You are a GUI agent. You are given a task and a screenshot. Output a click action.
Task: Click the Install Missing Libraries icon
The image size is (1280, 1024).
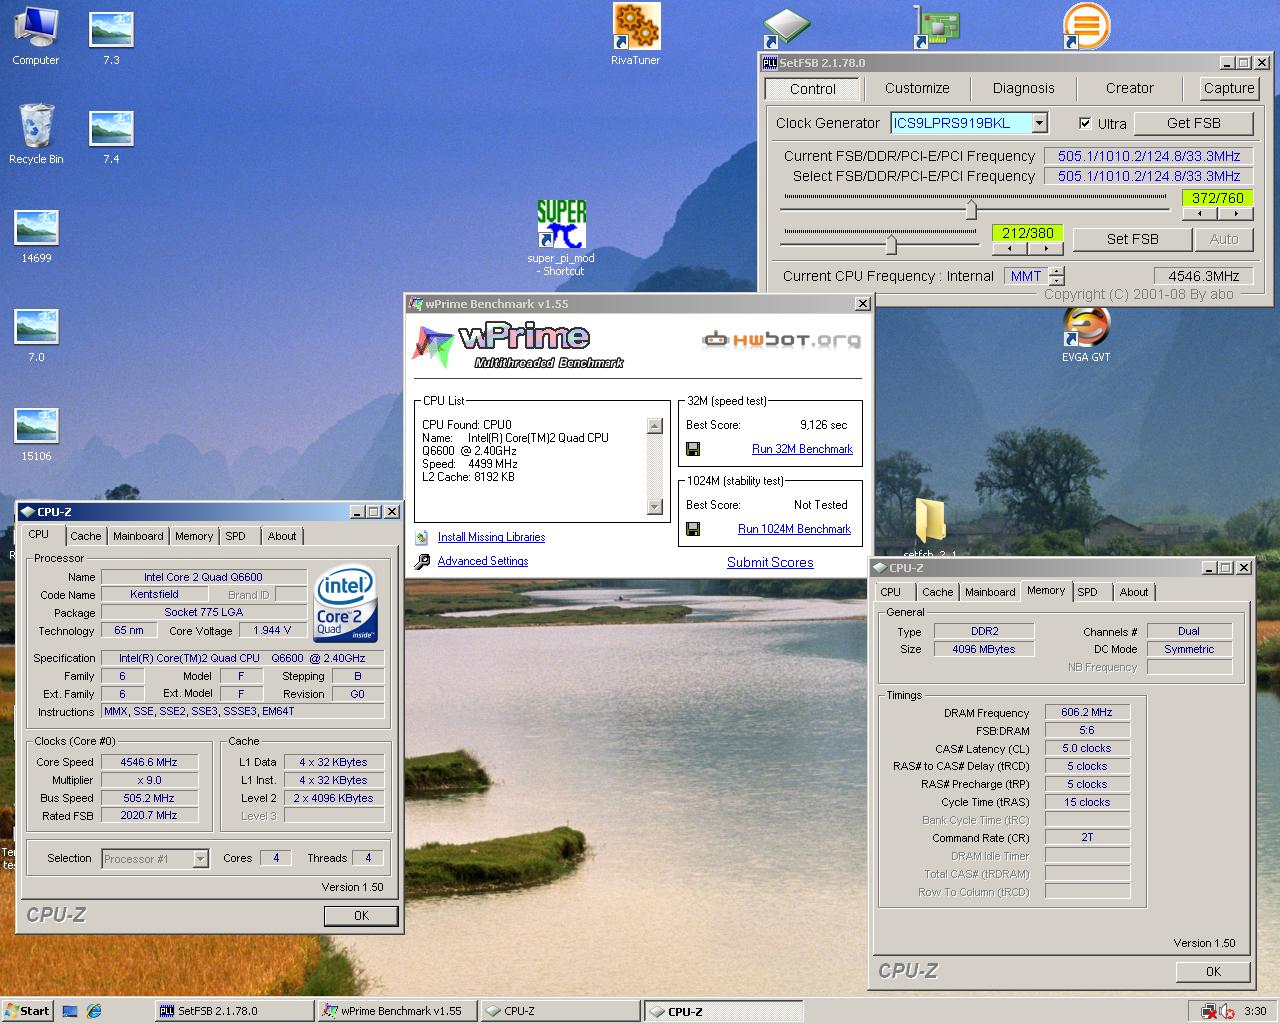click(422, 538)
